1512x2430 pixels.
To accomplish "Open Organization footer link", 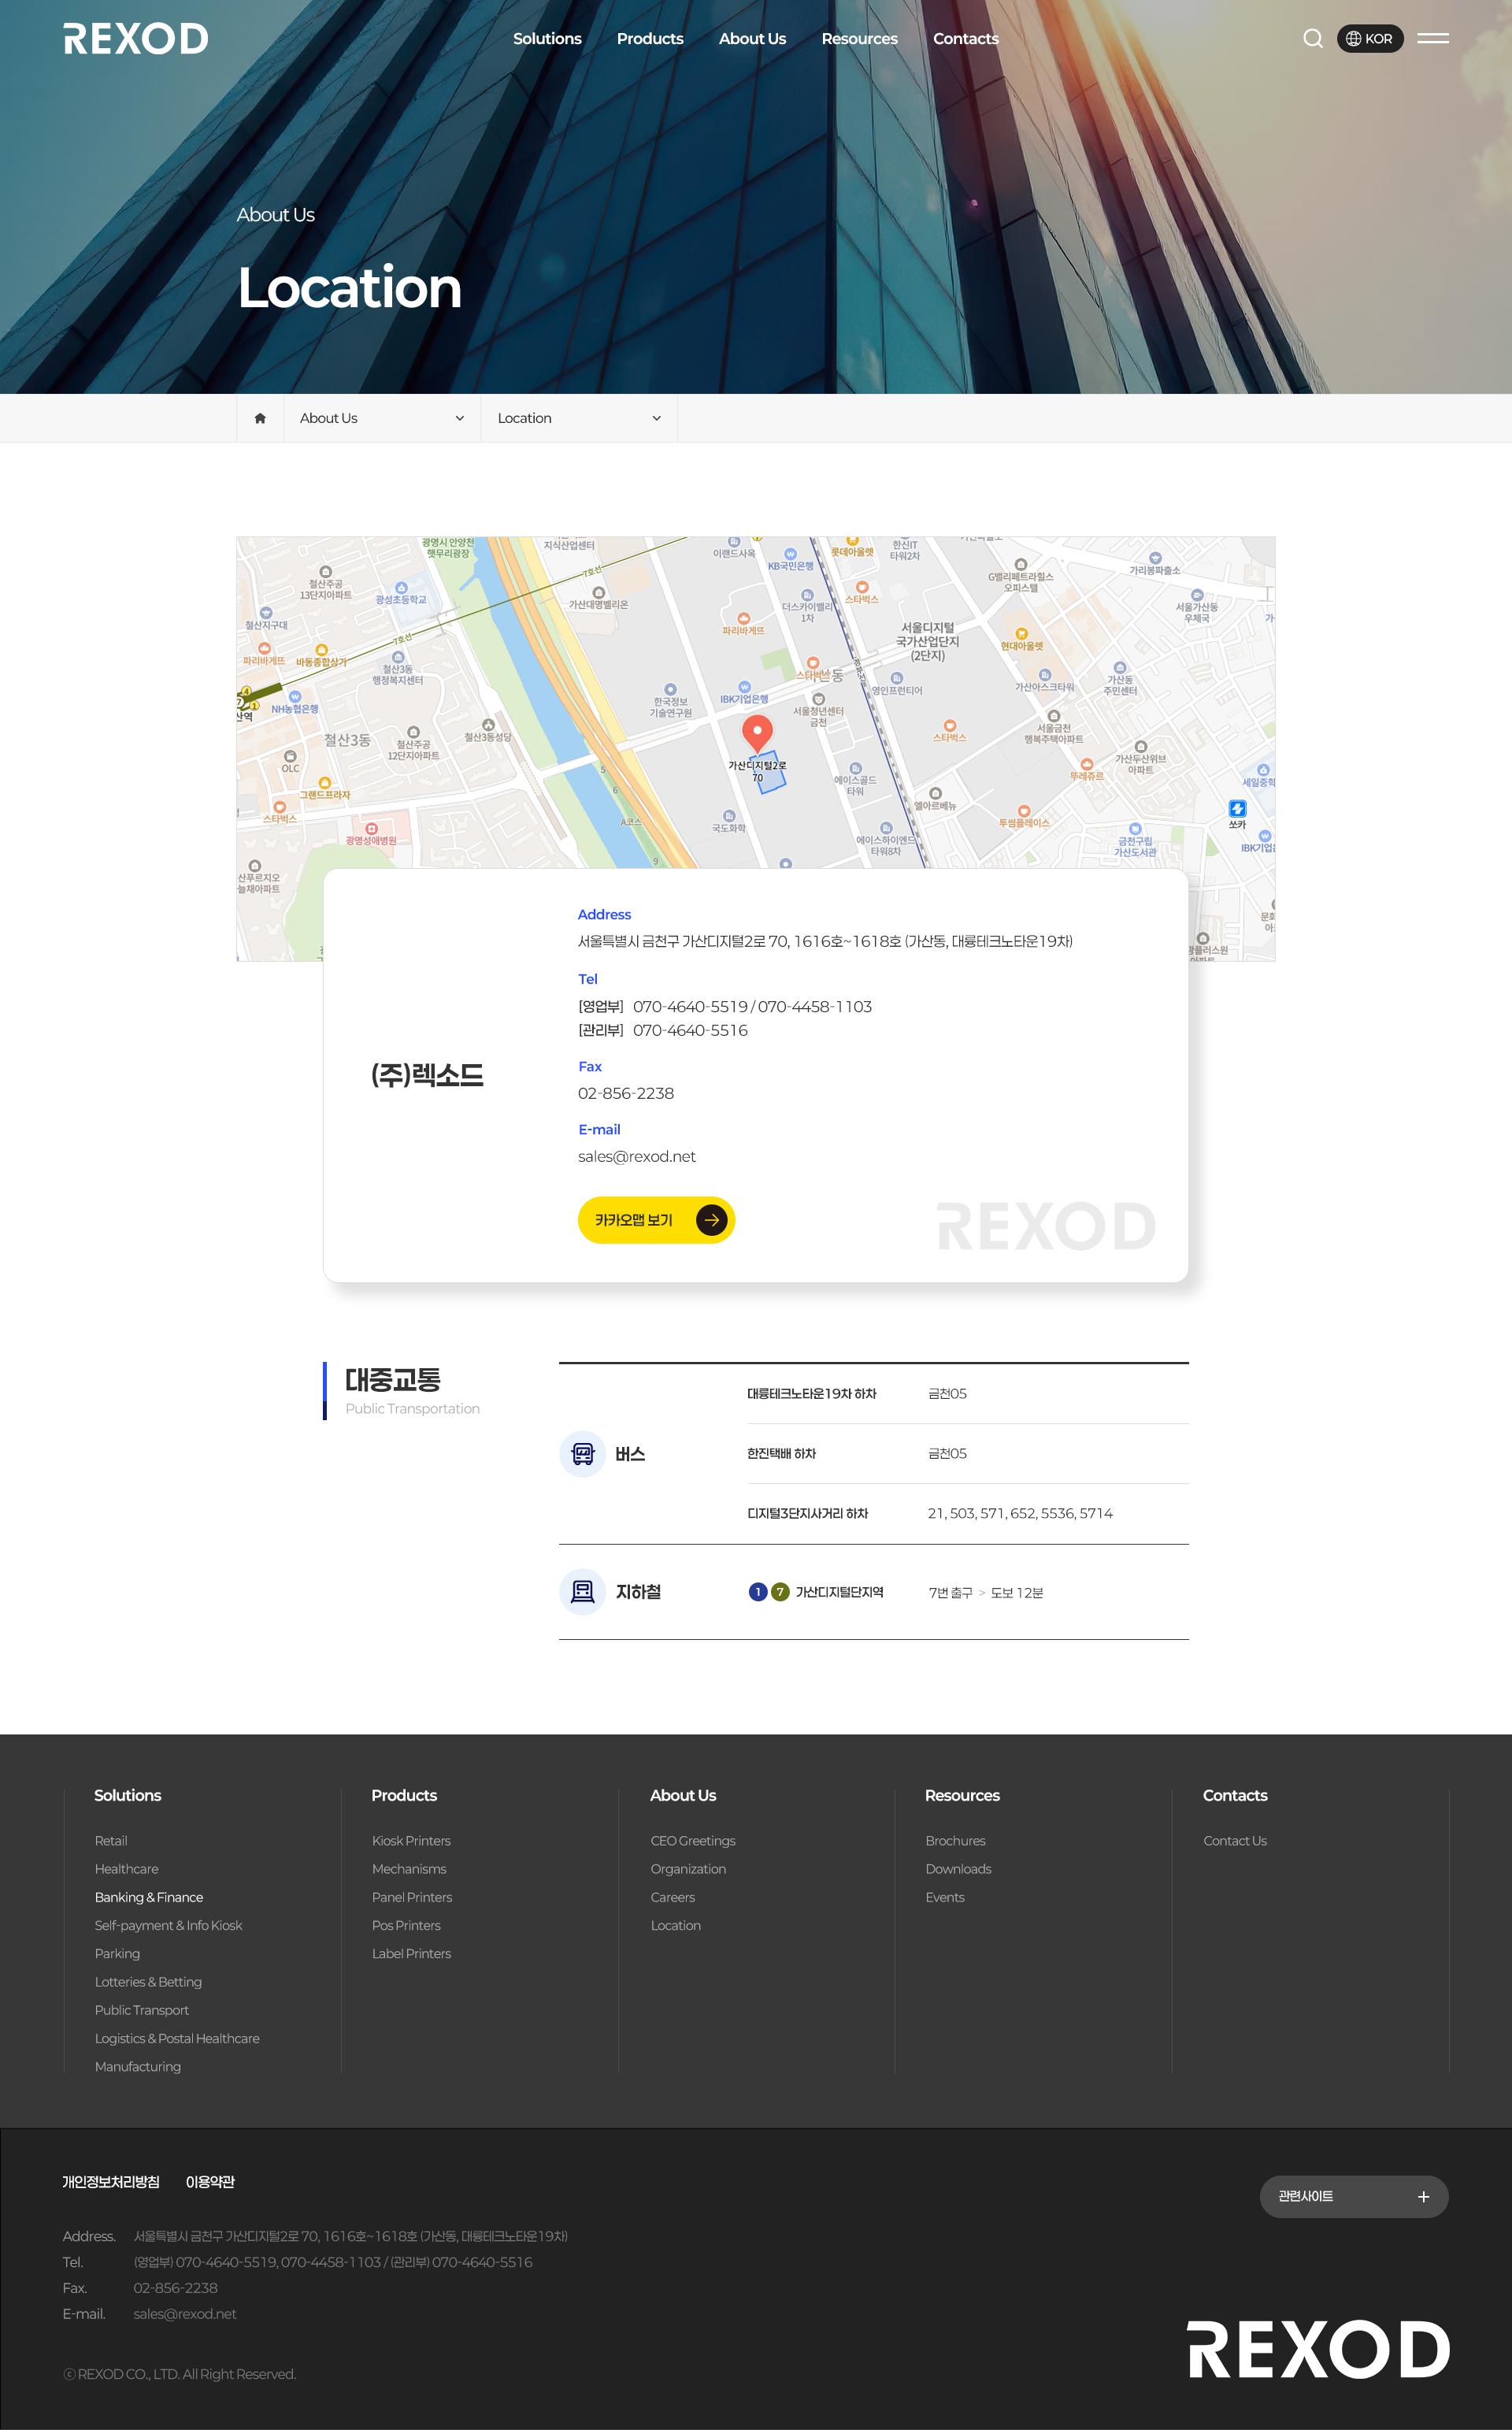I will 688,1868.
